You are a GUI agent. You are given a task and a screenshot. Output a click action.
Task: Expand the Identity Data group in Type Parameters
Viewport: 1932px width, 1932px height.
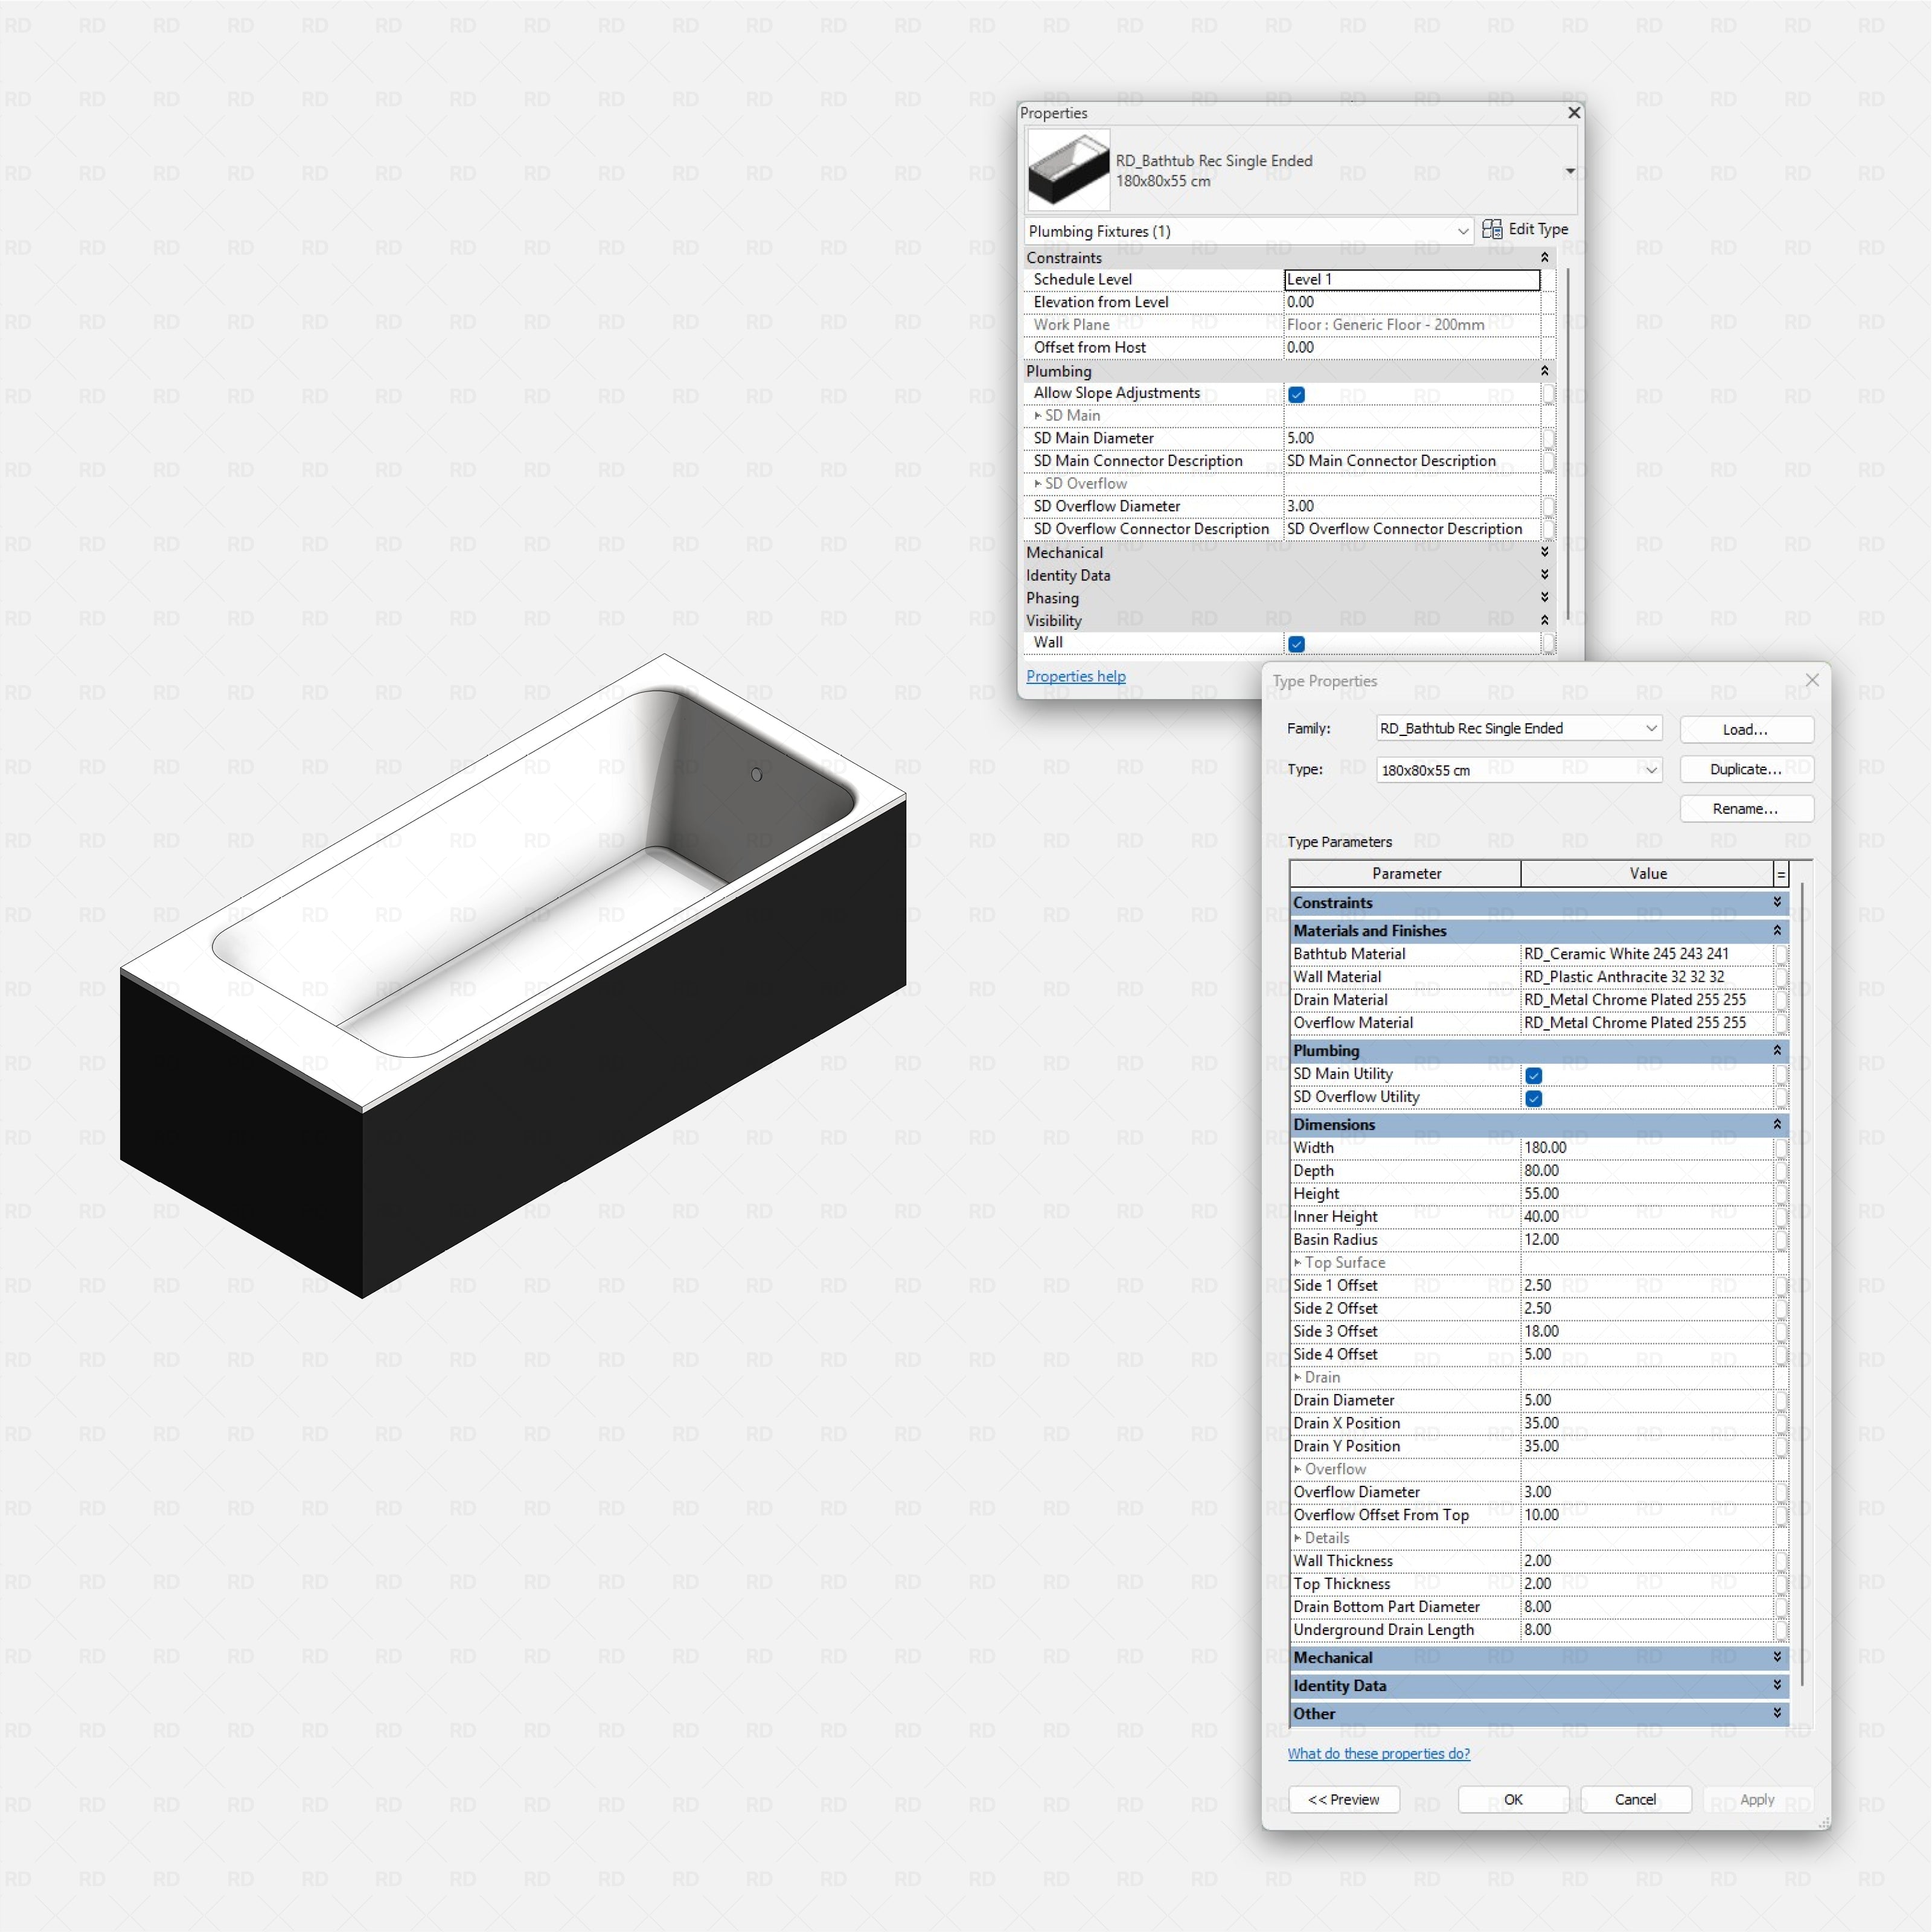pos(1776,1685)
